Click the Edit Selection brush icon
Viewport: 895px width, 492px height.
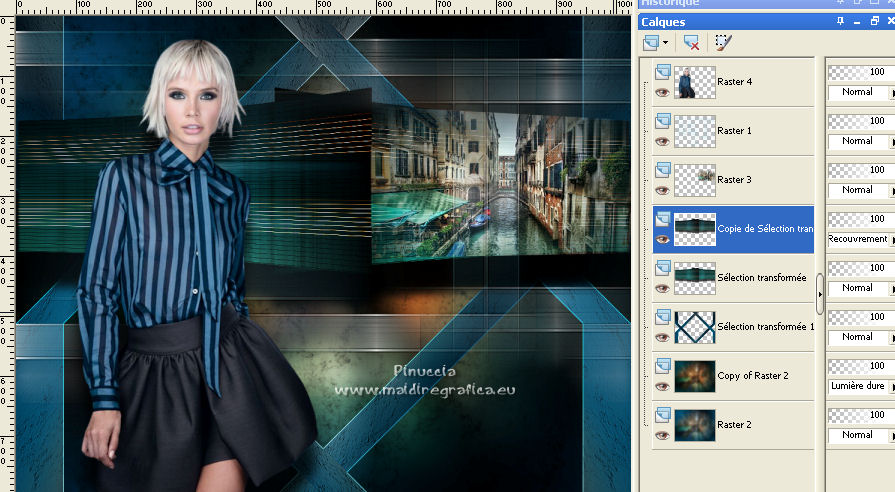[723, 42]
